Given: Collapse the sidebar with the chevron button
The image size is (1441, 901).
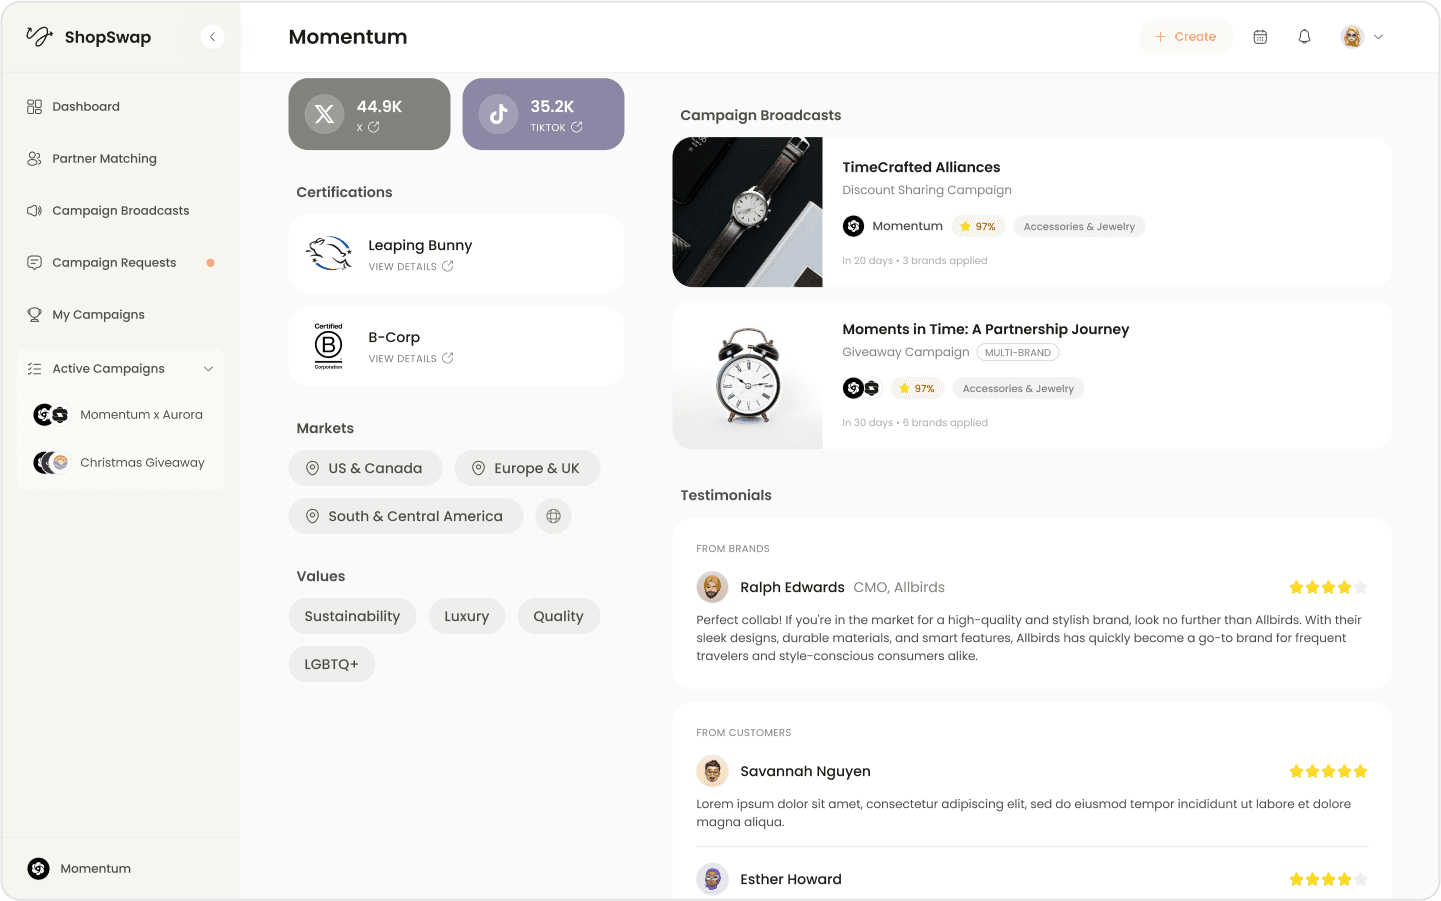Looking at the screenshot, I should click(212, 36).
